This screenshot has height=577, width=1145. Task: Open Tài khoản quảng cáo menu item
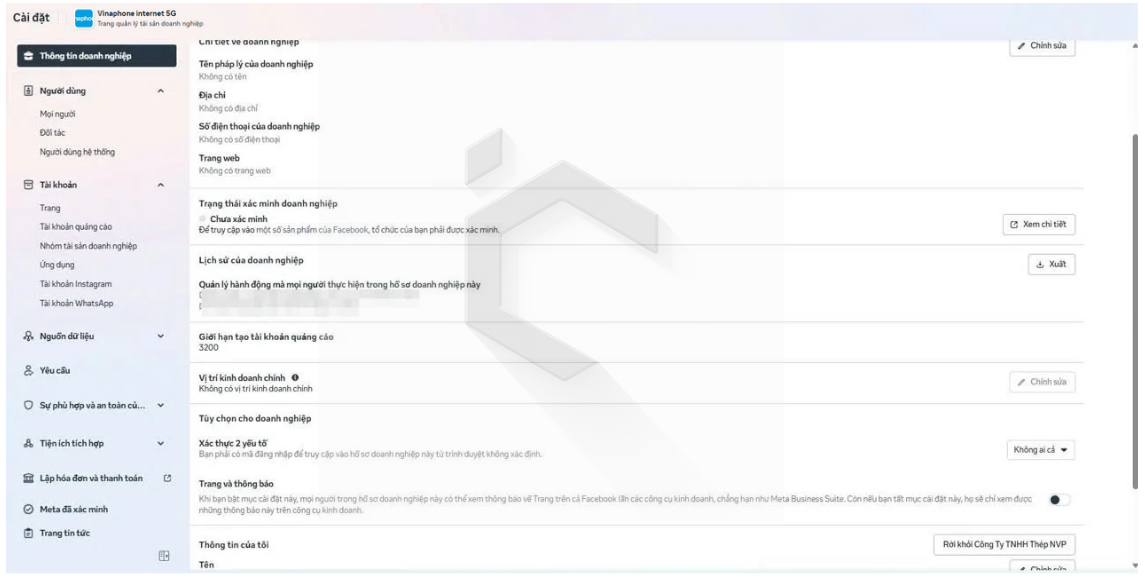(x=76, y=227)
